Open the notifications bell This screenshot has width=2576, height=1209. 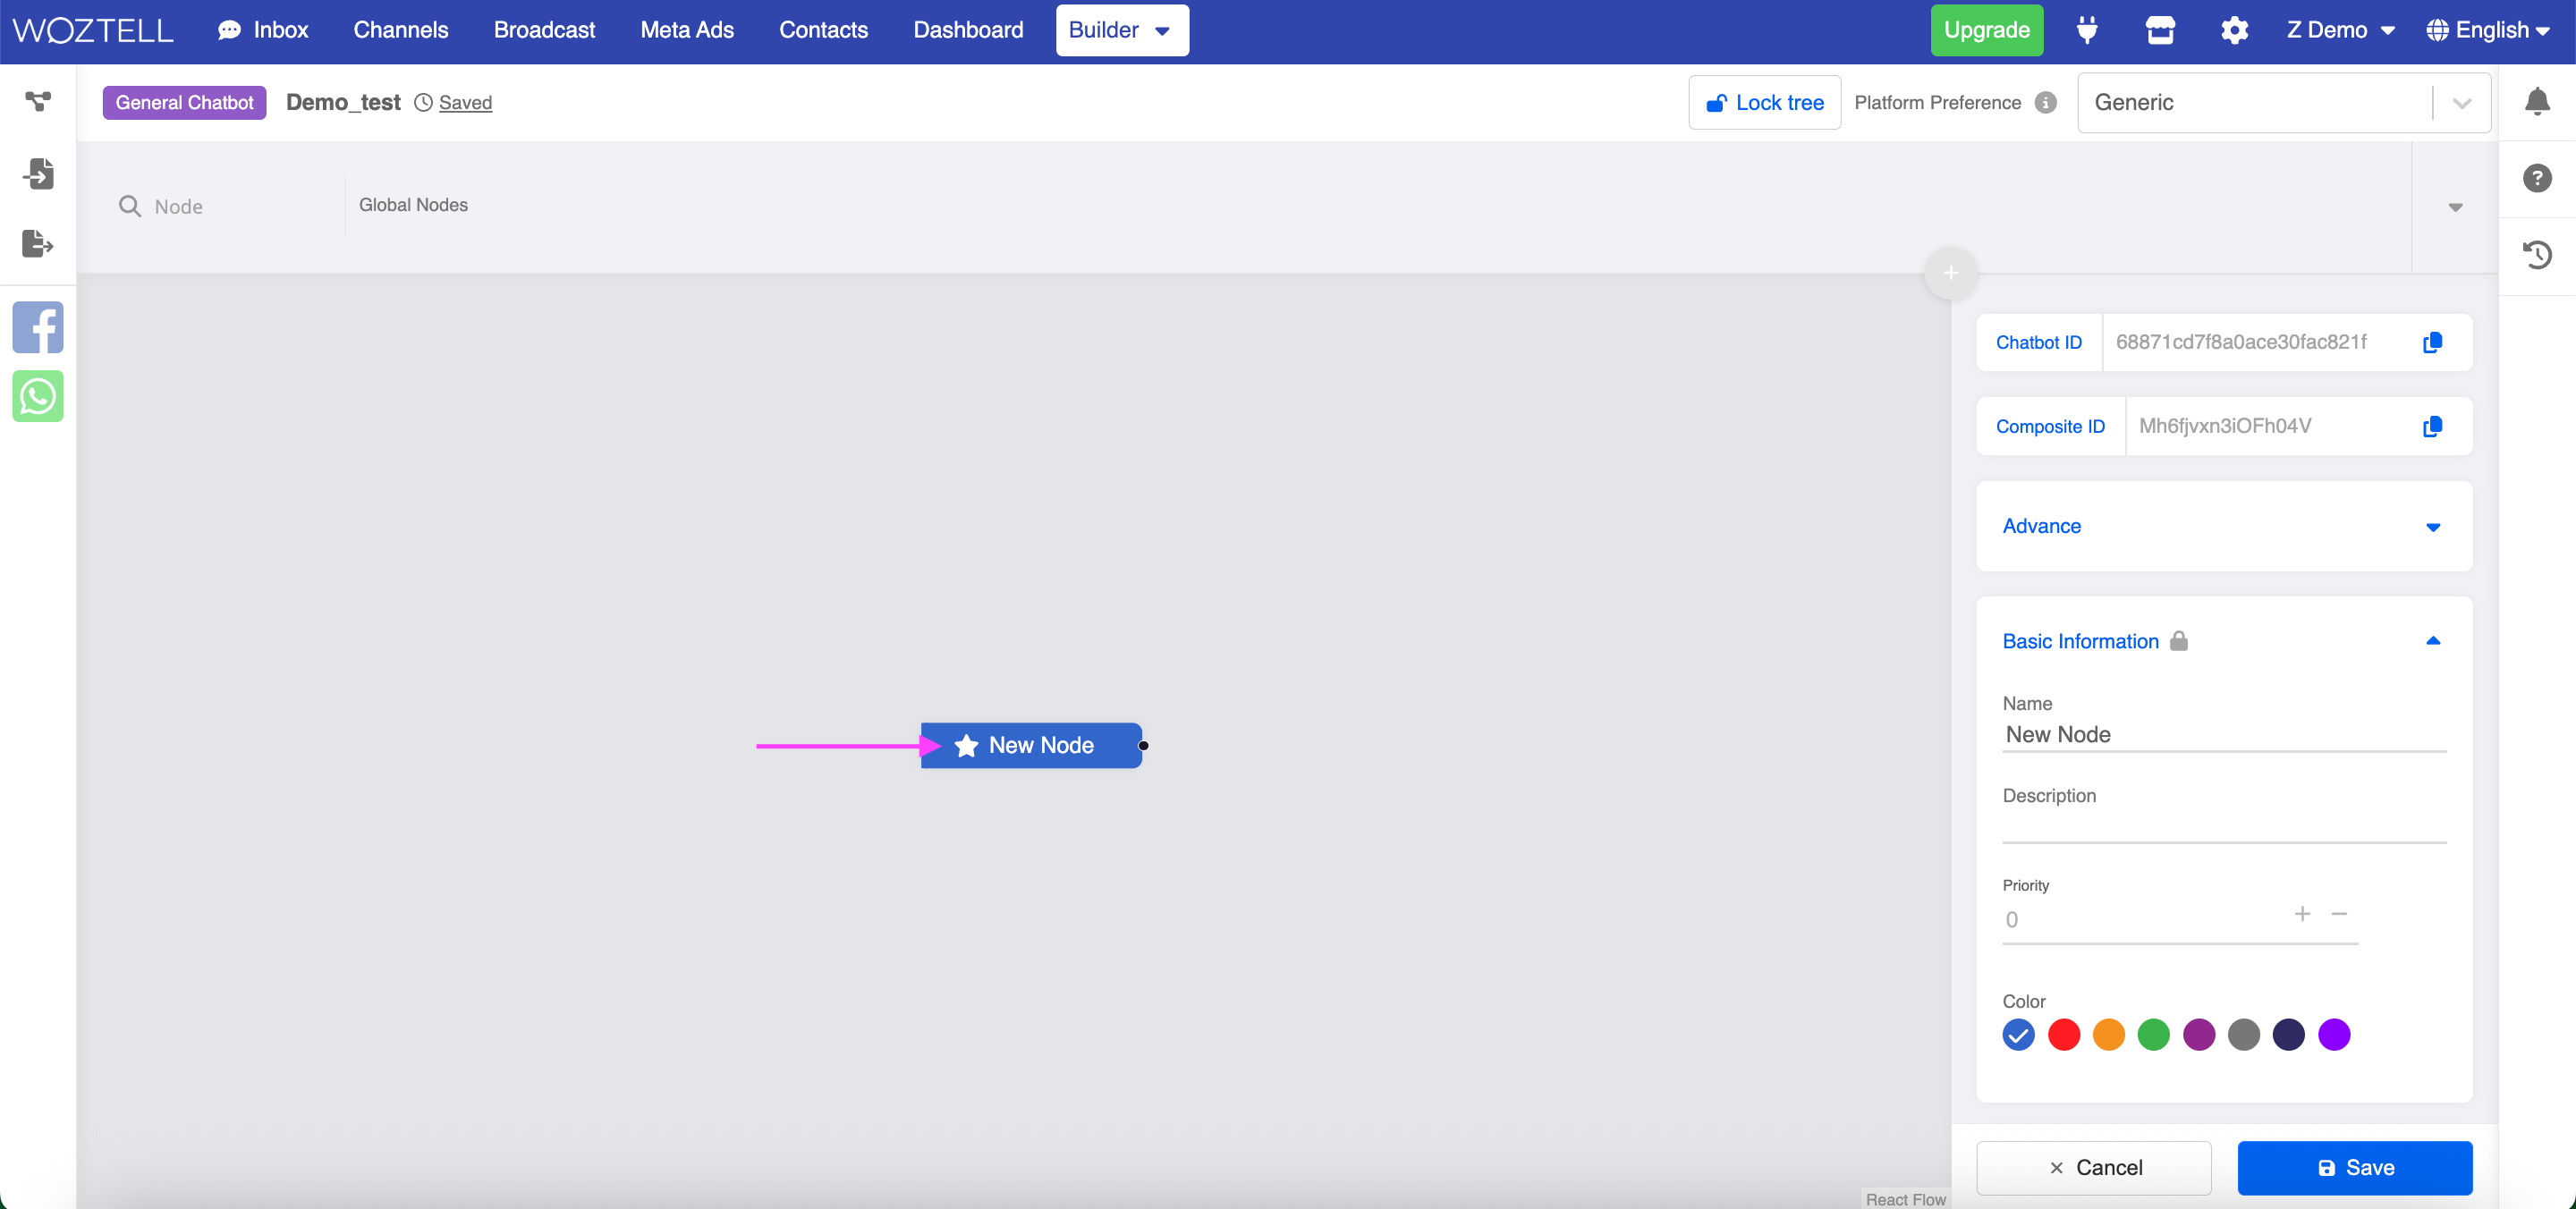pyautogui.click(x=2537, y=101)
